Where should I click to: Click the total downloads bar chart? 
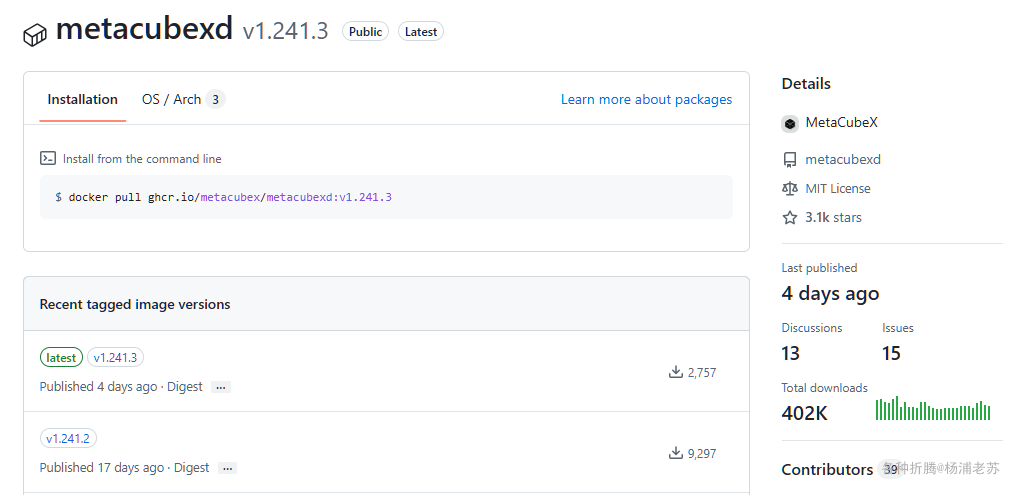pos(933,409)
